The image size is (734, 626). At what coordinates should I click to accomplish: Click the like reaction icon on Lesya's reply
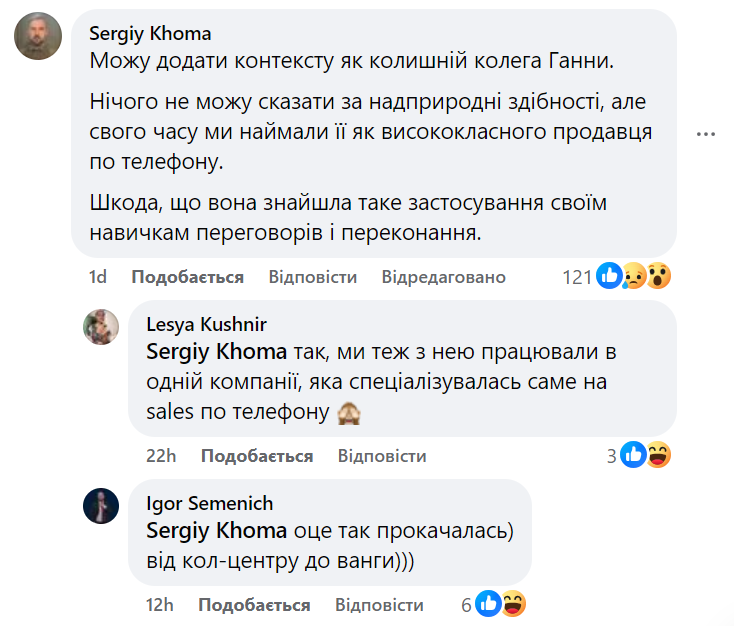633,455
